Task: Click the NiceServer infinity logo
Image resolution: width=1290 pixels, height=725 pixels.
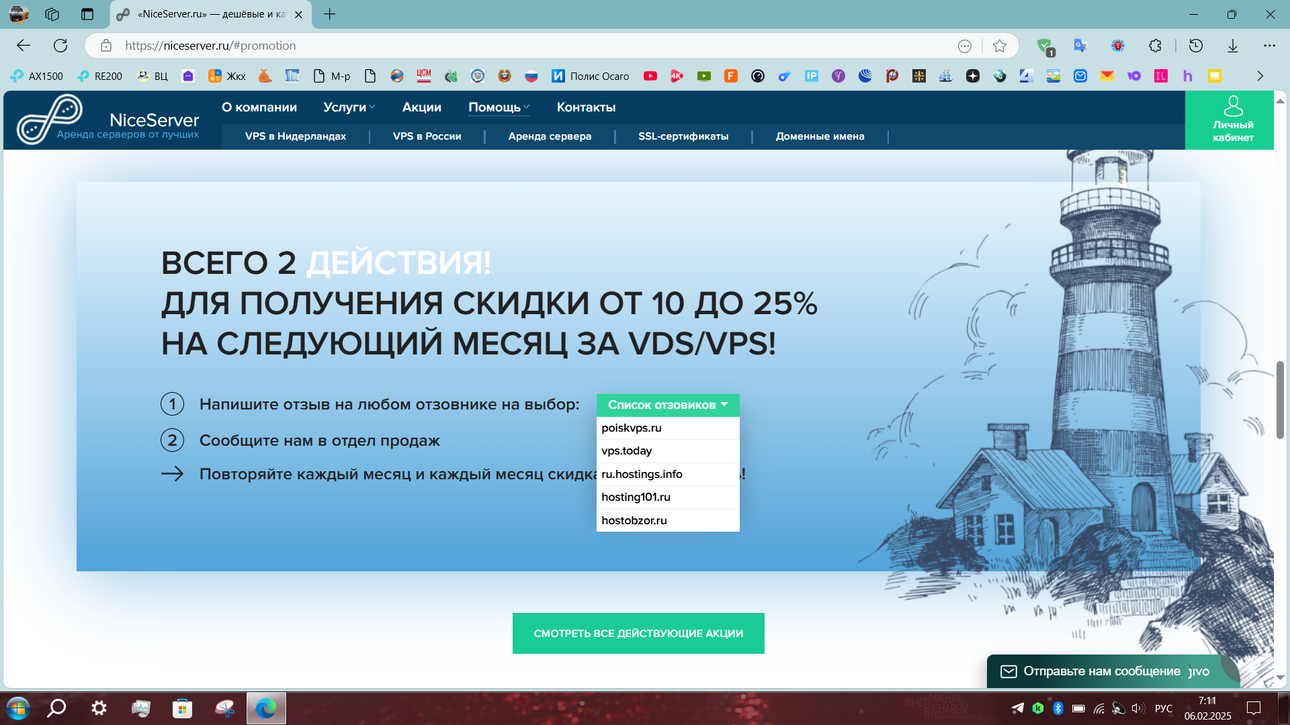Action: [49, 119]
